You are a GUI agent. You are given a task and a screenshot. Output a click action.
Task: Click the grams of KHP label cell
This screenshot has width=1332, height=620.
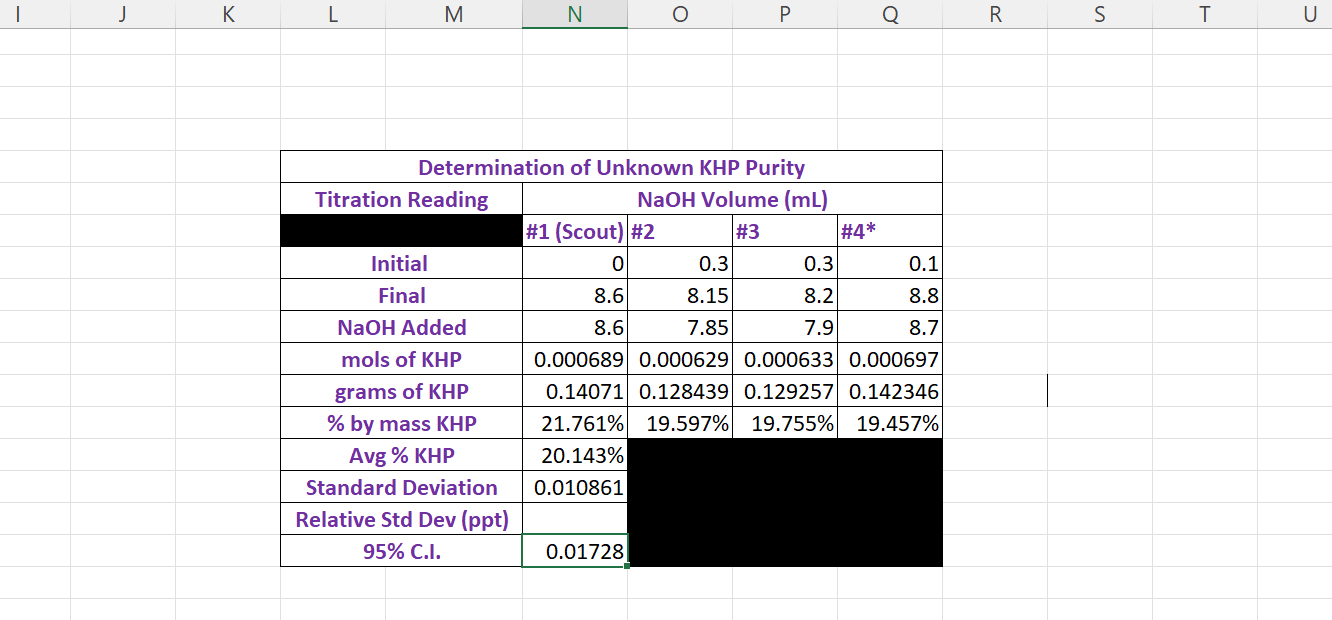[400, 391]
